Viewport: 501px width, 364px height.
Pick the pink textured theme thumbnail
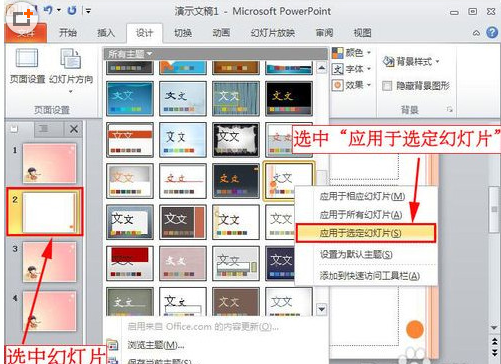point(183,263)
